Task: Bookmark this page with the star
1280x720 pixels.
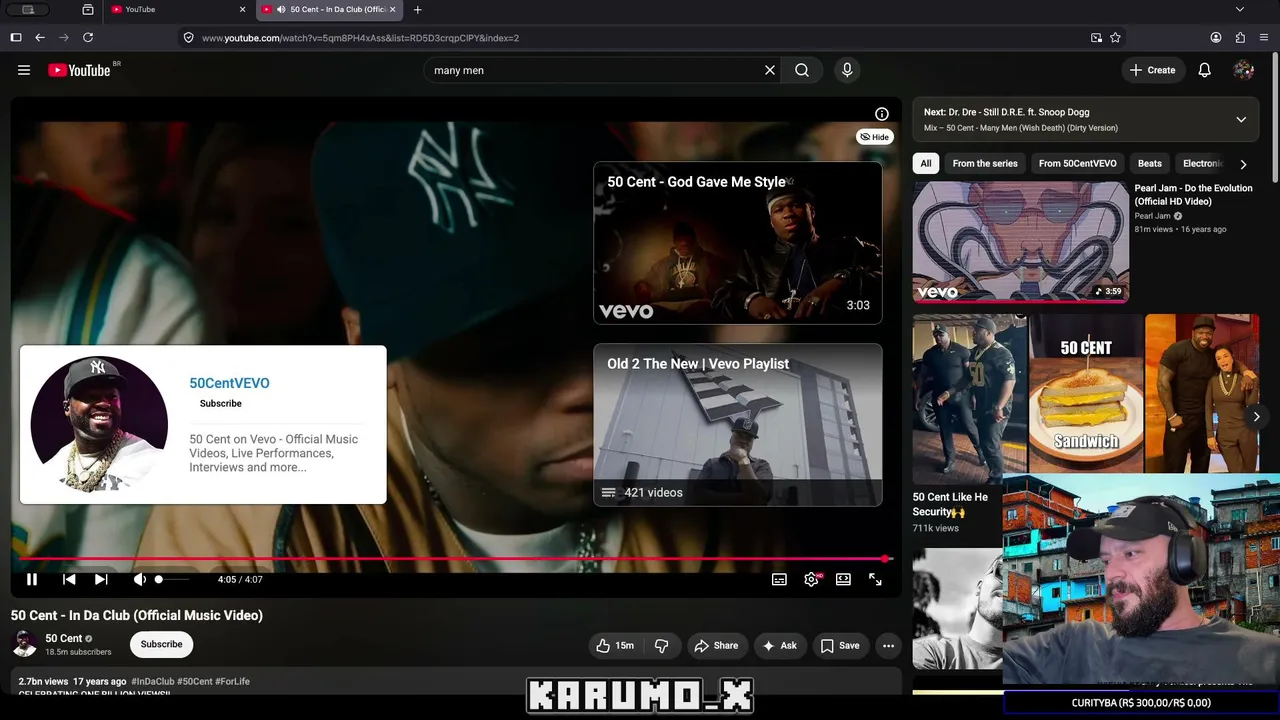Action: click(x=1115, y=37)
